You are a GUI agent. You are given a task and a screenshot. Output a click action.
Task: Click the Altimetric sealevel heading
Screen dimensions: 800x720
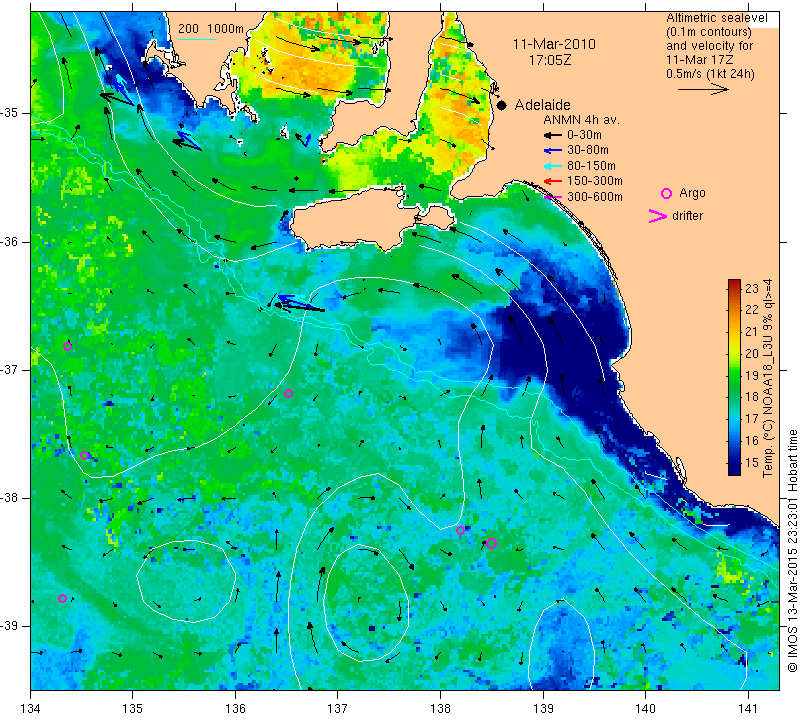point(716,18)
